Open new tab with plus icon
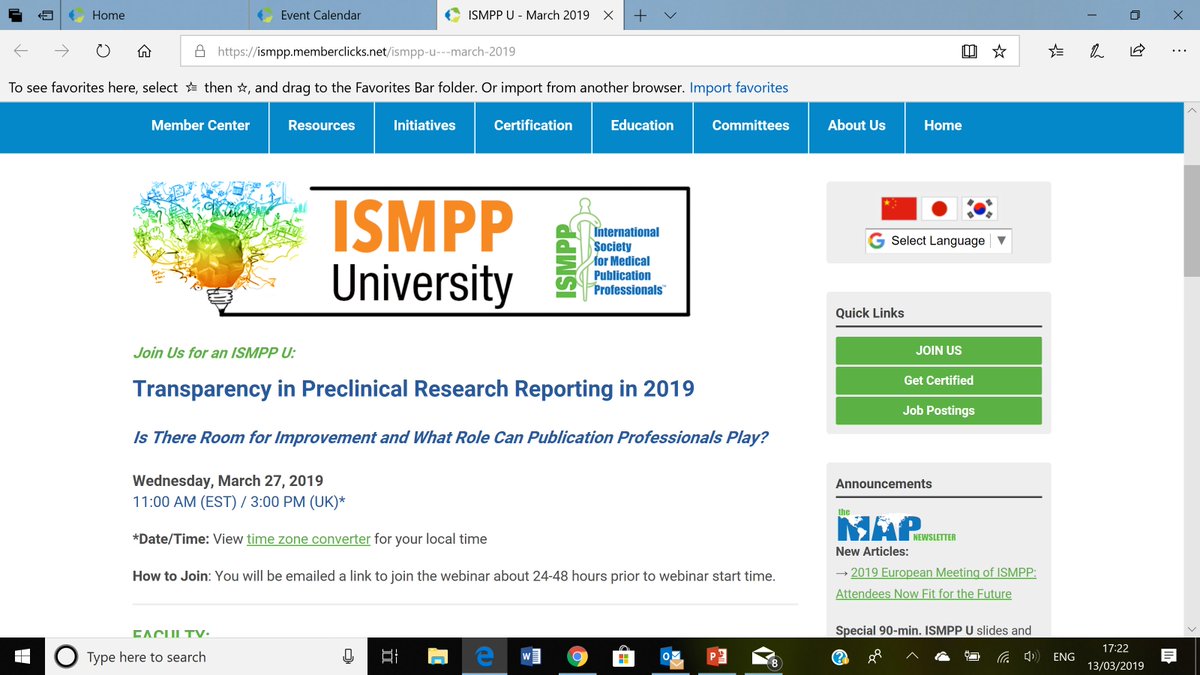The image size is (1200, 675). [x=641, y=15]
